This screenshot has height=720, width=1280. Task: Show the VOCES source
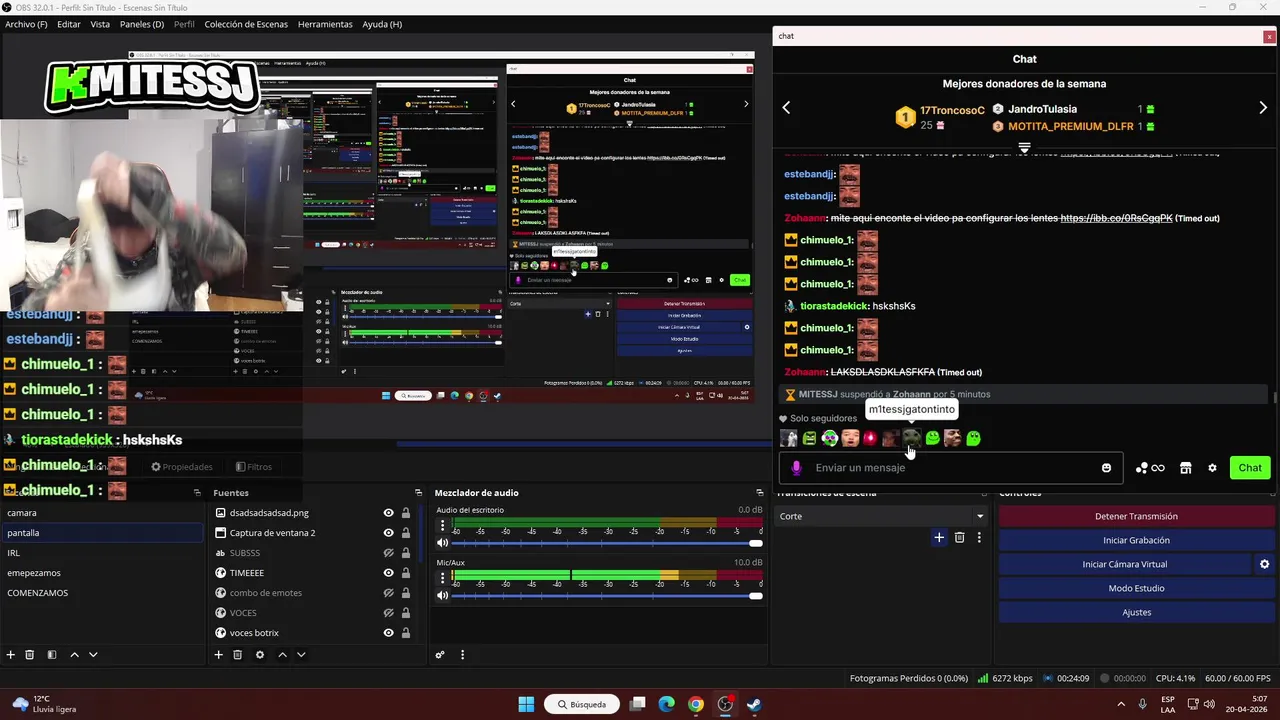coord(388,613)
